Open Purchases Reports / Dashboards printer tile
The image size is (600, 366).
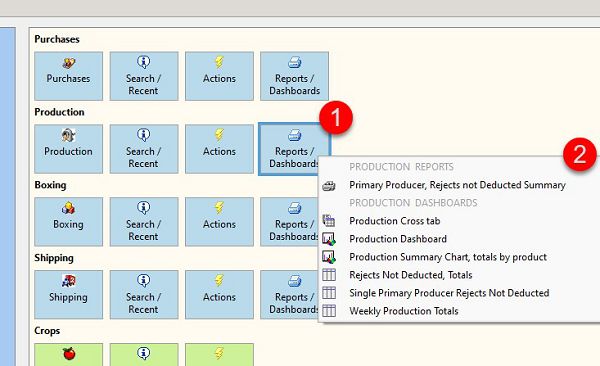tap(294, 76)
